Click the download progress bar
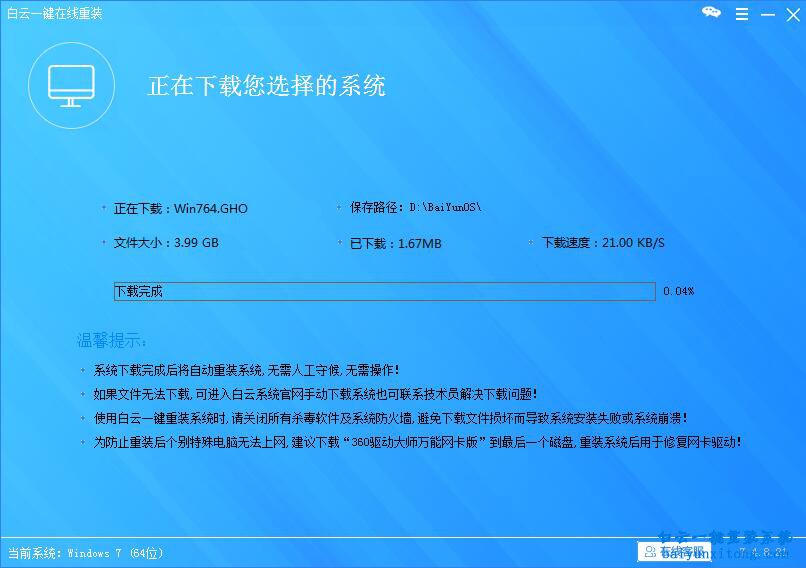 [x=384, y=291]
